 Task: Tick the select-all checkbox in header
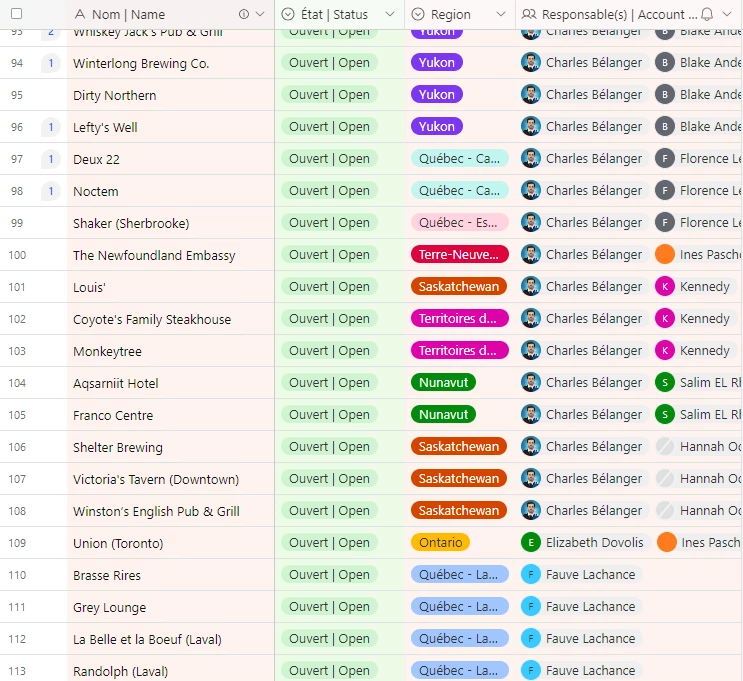pos(17,14)
